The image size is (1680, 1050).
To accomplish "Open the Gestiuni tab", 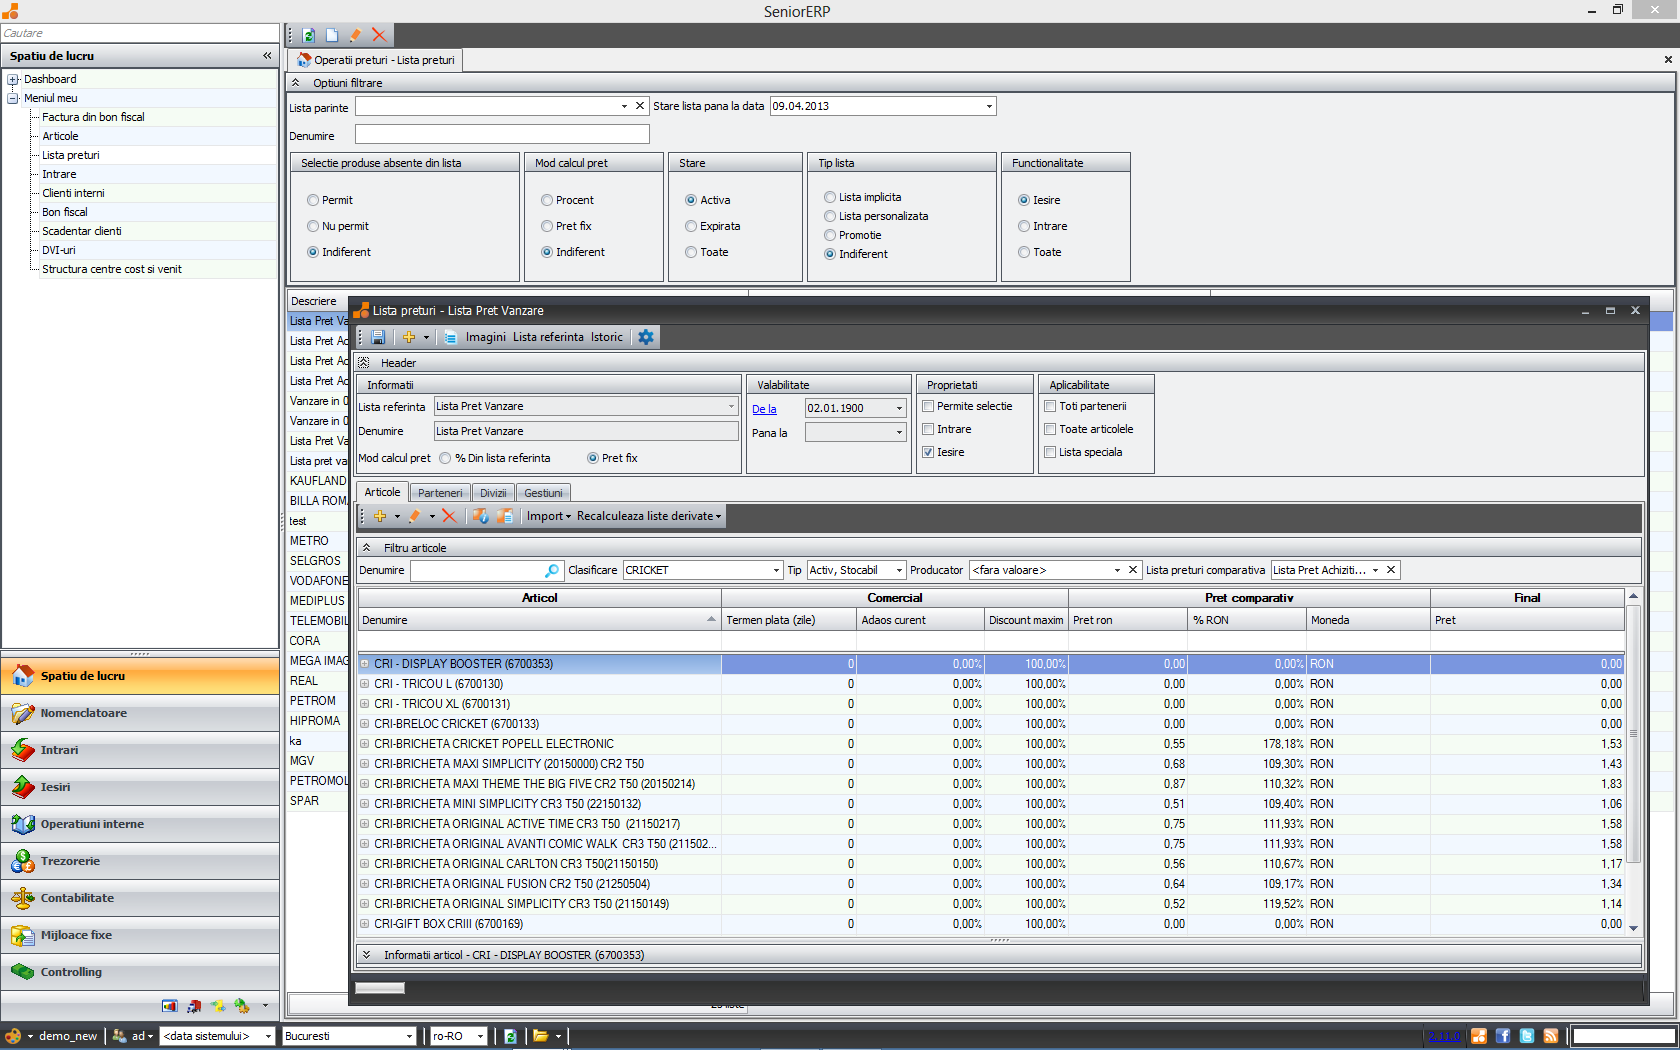I will [543, 493].
